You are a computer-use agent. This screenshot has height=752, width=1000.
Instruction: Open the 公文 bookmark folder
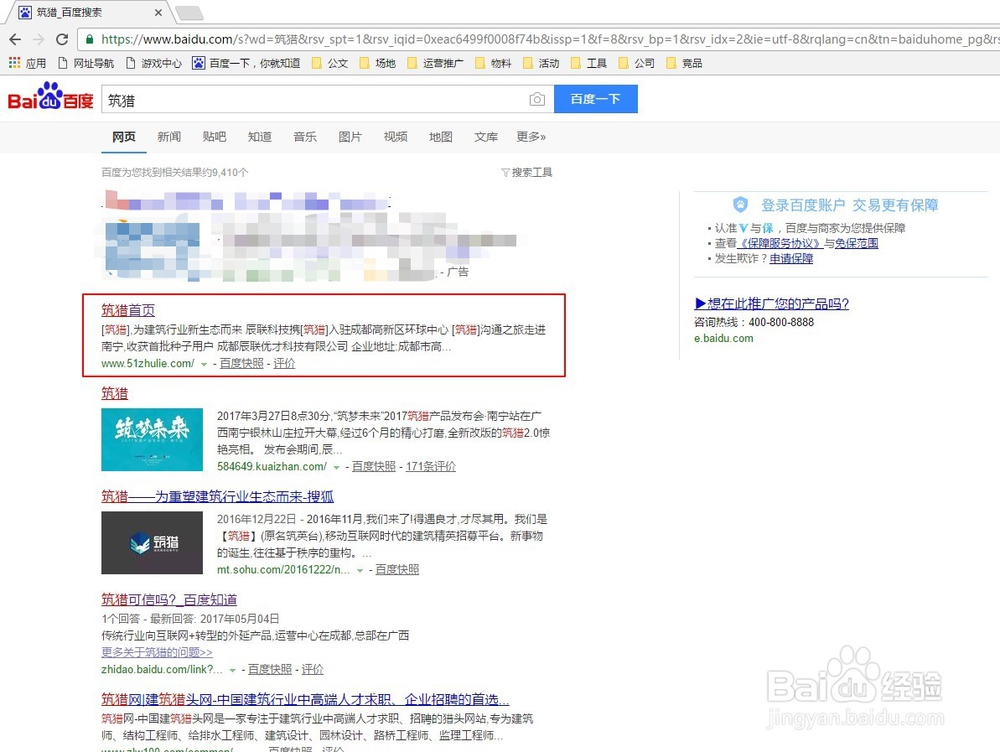point(330,63)
